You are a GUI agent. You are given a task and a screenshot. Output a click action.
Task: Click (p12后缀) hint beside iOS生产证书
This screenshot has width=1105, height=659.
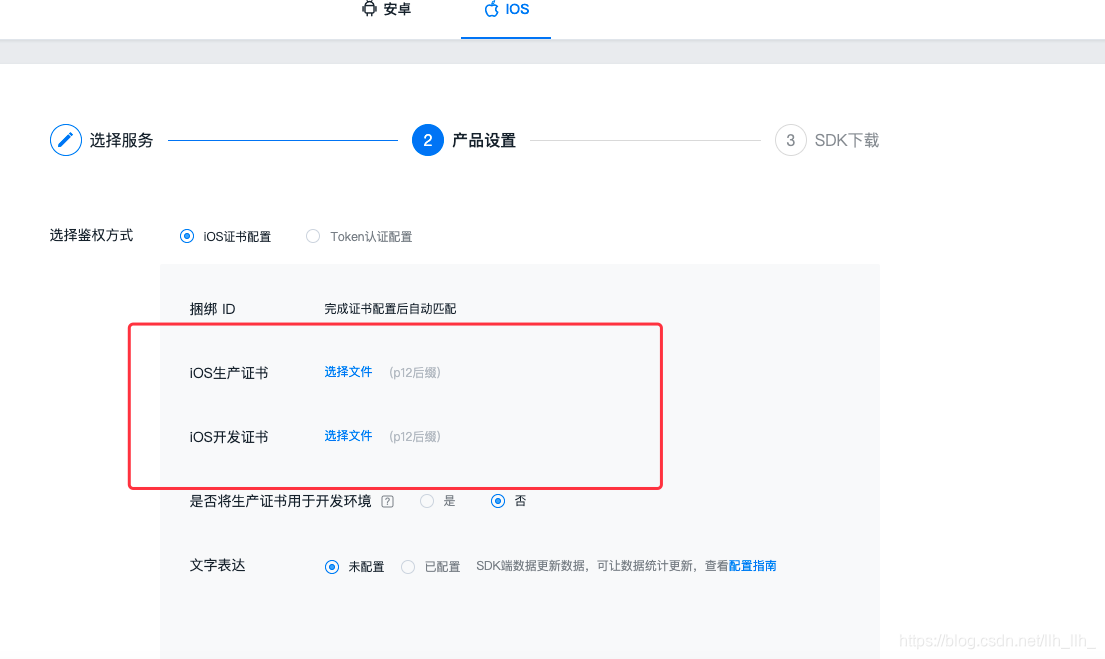click(x=415, y=373)
